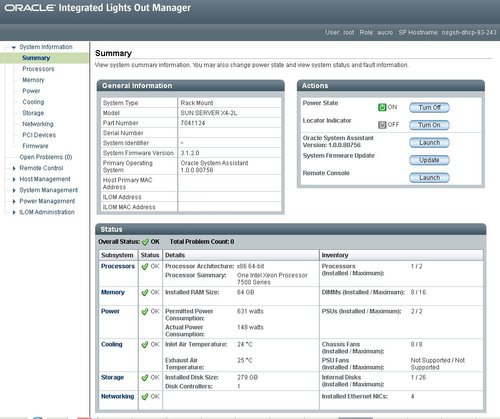This screenshot has height=419, width=500.
Task: Open Processors page in the sidebar
Action: pyautogui.click(x=38, y=69)
